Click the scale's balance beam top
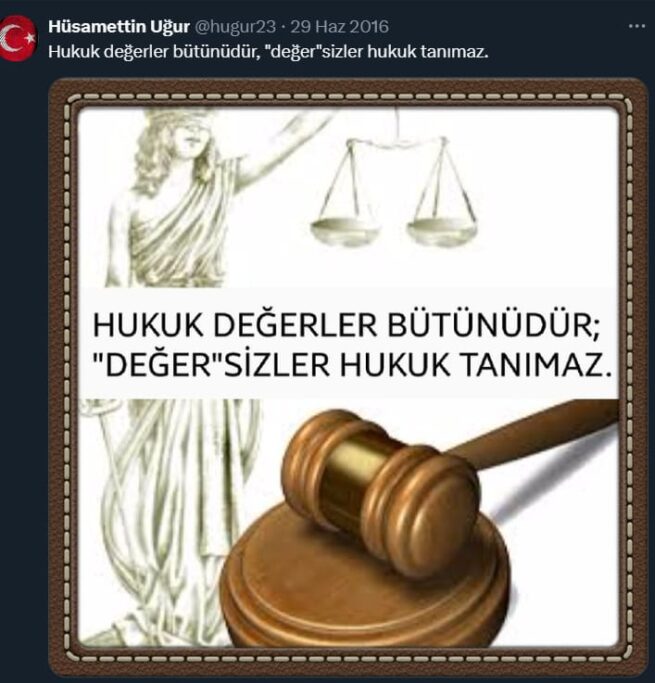This screenshot has width=655, height=683. click(x=396, y=142)
